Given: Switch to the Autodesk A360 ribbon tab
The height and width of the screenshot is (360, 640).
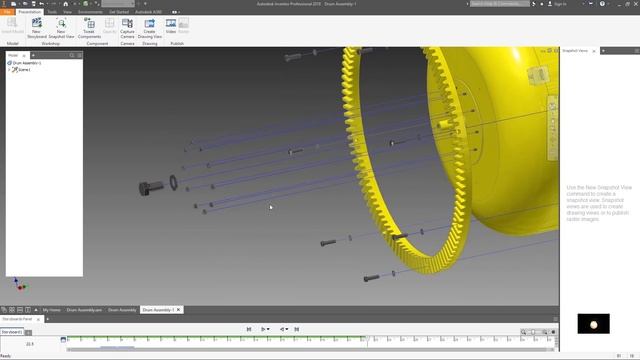Looking at the screenshot, I should [148, 12].
